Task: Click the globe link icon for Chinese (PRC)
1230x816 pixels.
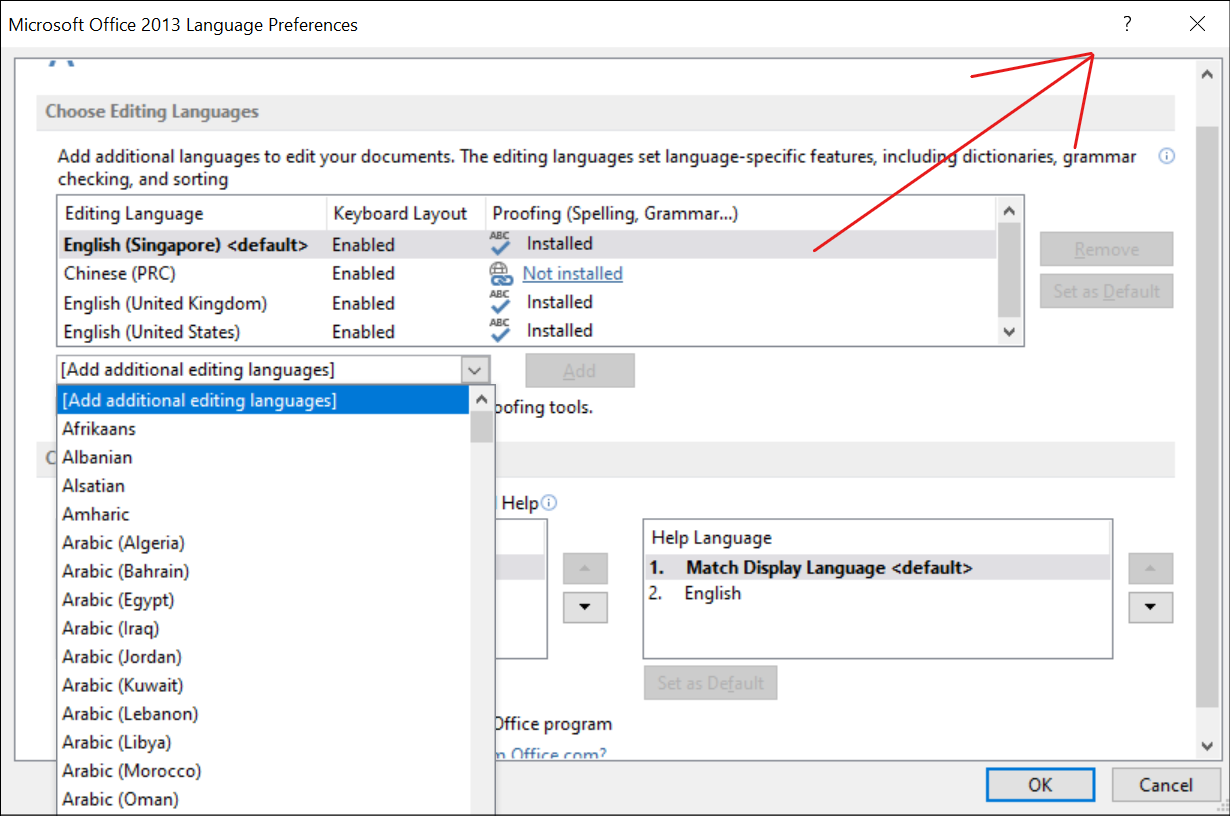Action: click(500, 273)
